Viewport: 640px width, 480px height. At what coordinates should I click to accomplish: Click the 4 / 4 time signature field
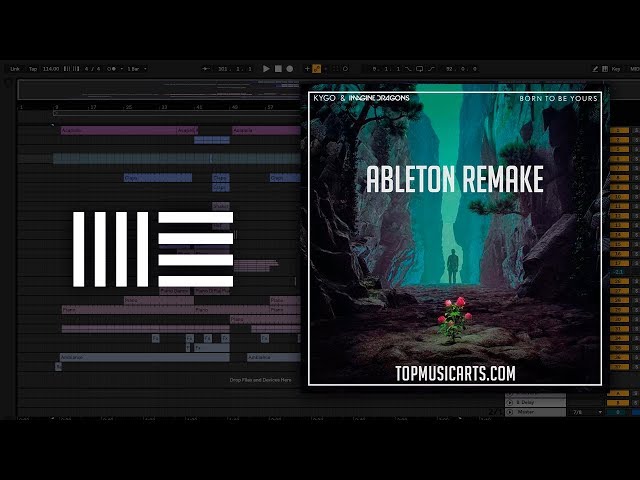click(x=91, y=69)
